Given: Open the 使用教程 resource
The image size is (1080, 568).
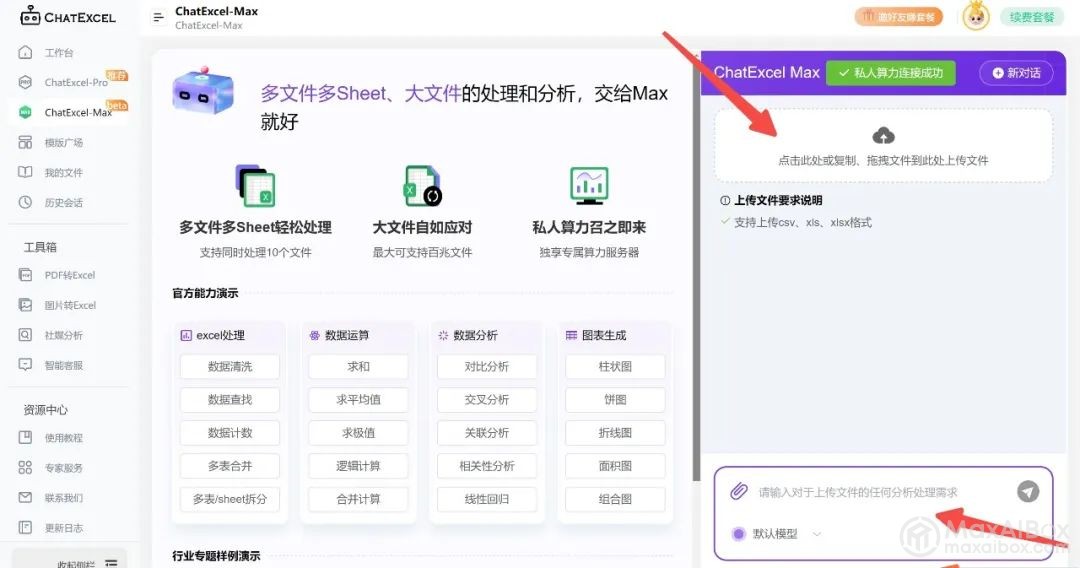Looking at the screenshot, I should pos(63,438).
